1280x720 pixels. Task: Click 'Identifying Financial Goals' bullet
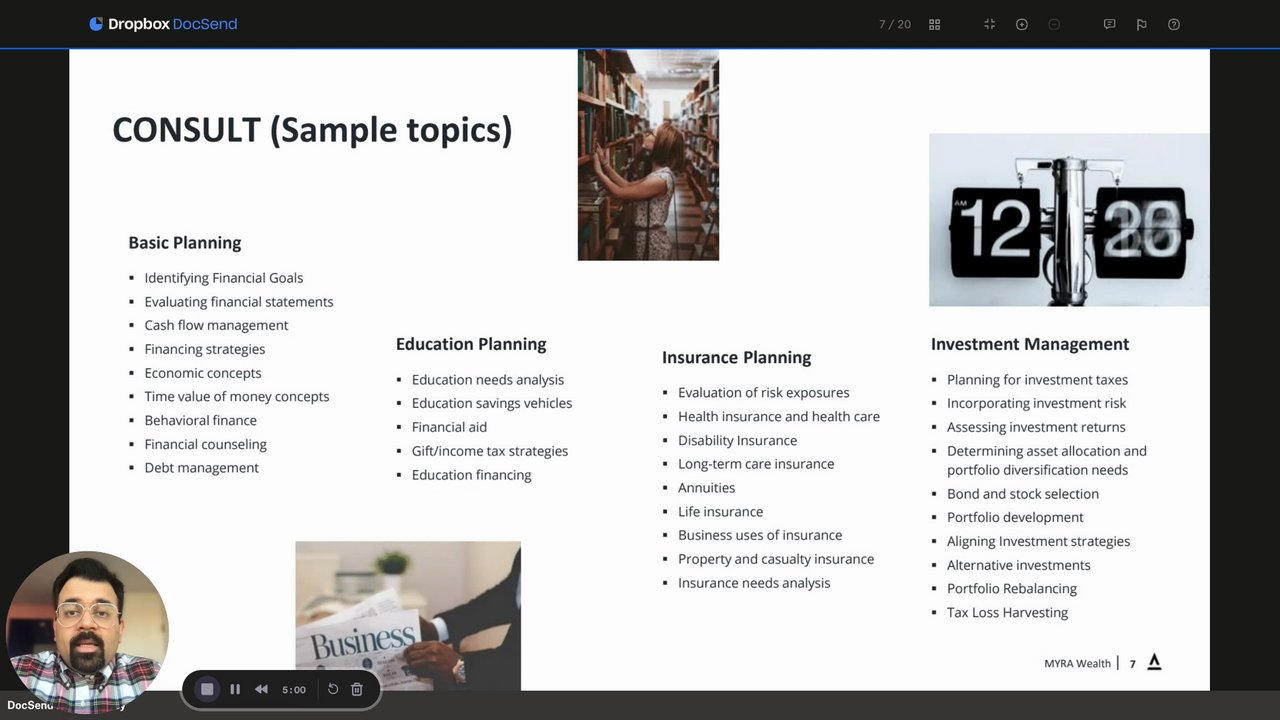pos(224,278)
